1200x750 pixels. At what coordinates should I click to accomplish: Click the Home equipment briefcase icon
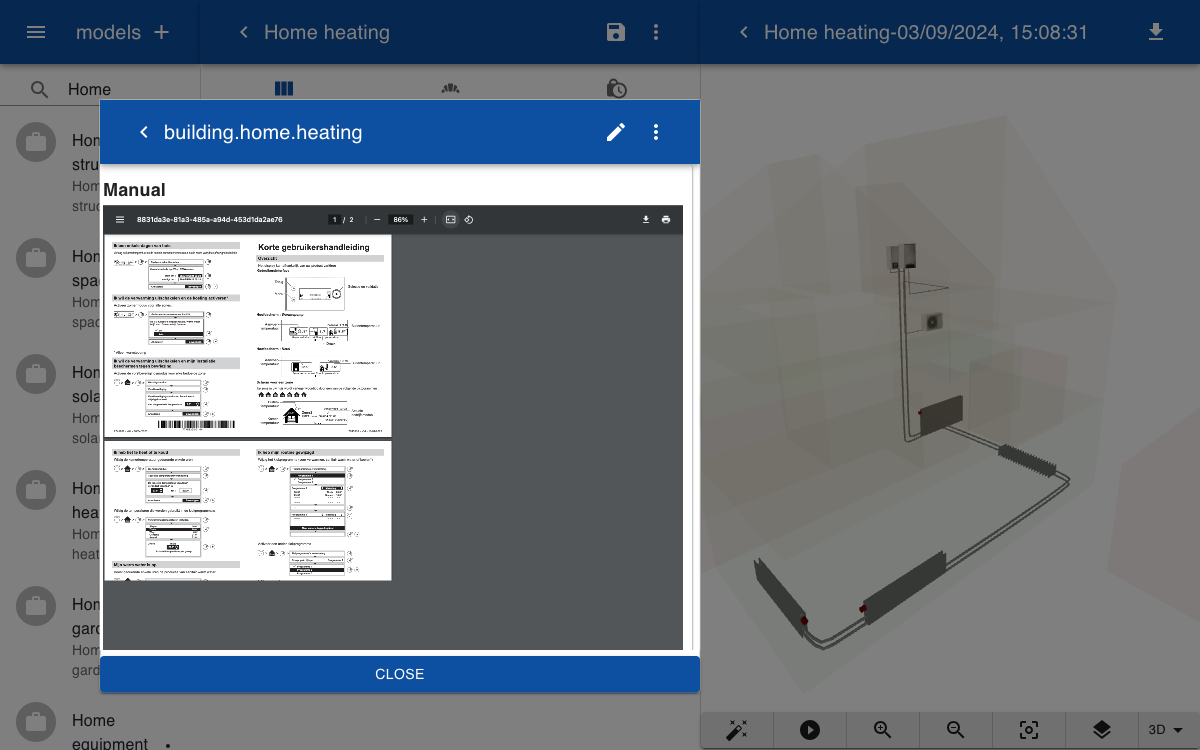click(35, 723)
